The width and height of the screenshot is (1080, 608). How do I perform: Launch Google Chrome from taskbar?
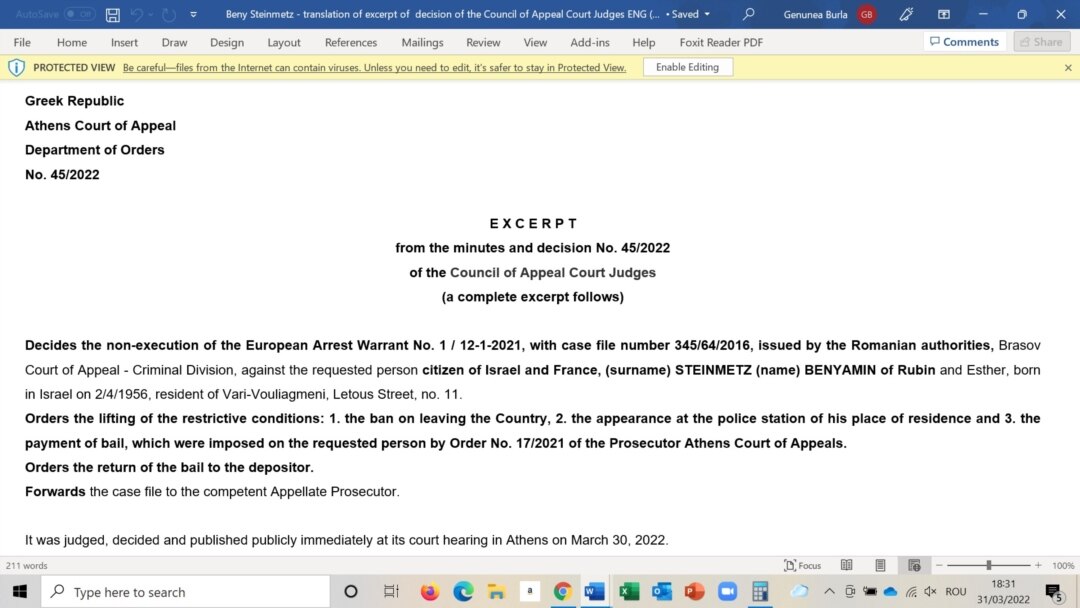(562, 591)
